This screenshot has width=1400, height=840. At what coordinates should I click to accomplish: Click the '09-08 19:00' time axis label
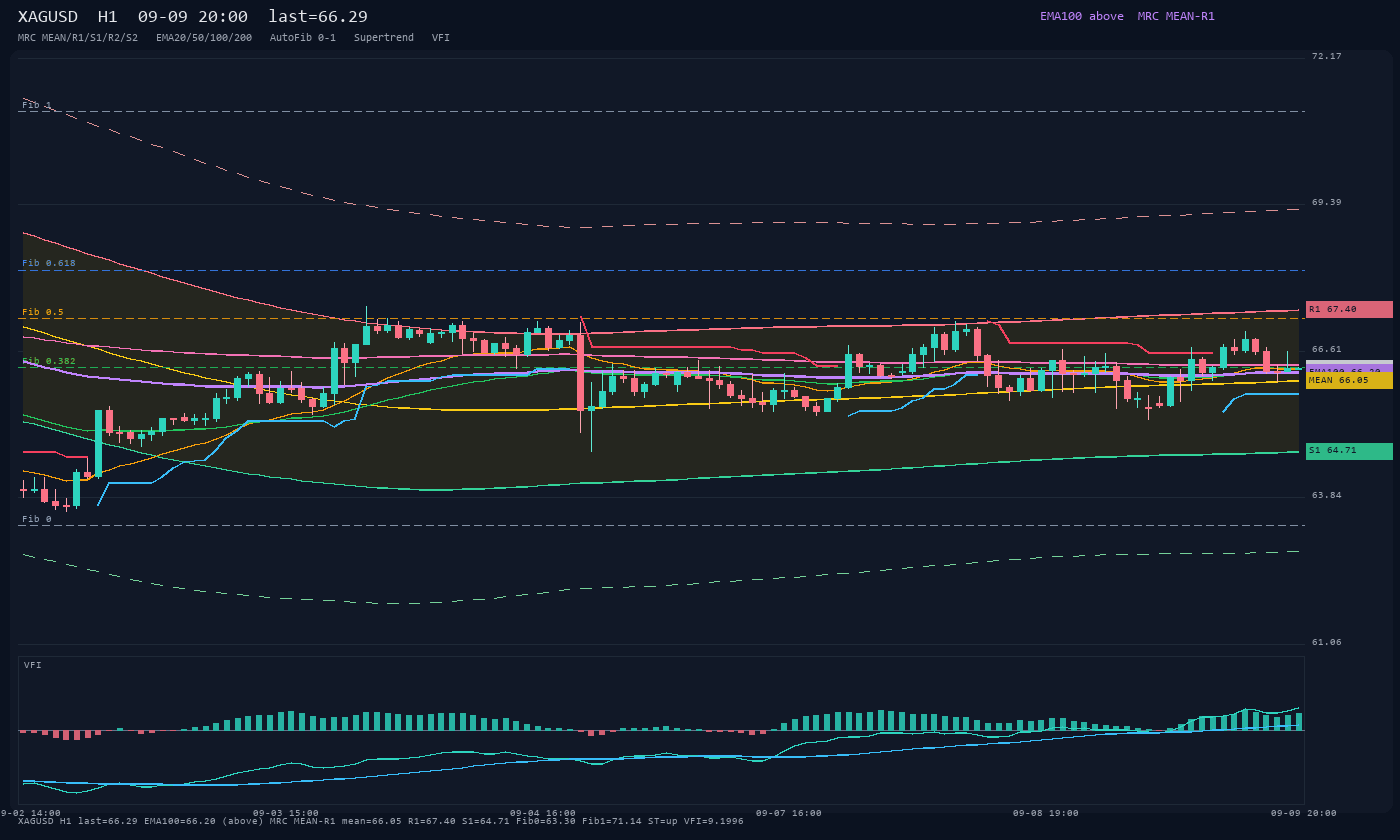pos(1046,813)
